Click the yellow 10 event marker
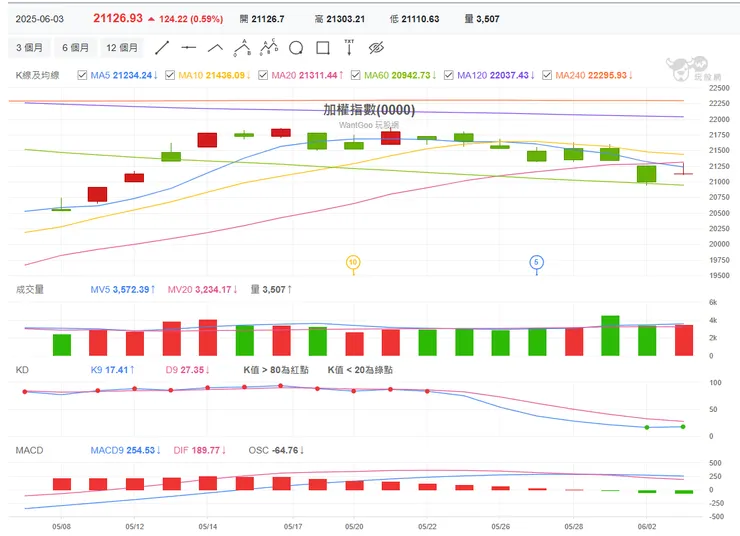 click(x=353, y=262)
